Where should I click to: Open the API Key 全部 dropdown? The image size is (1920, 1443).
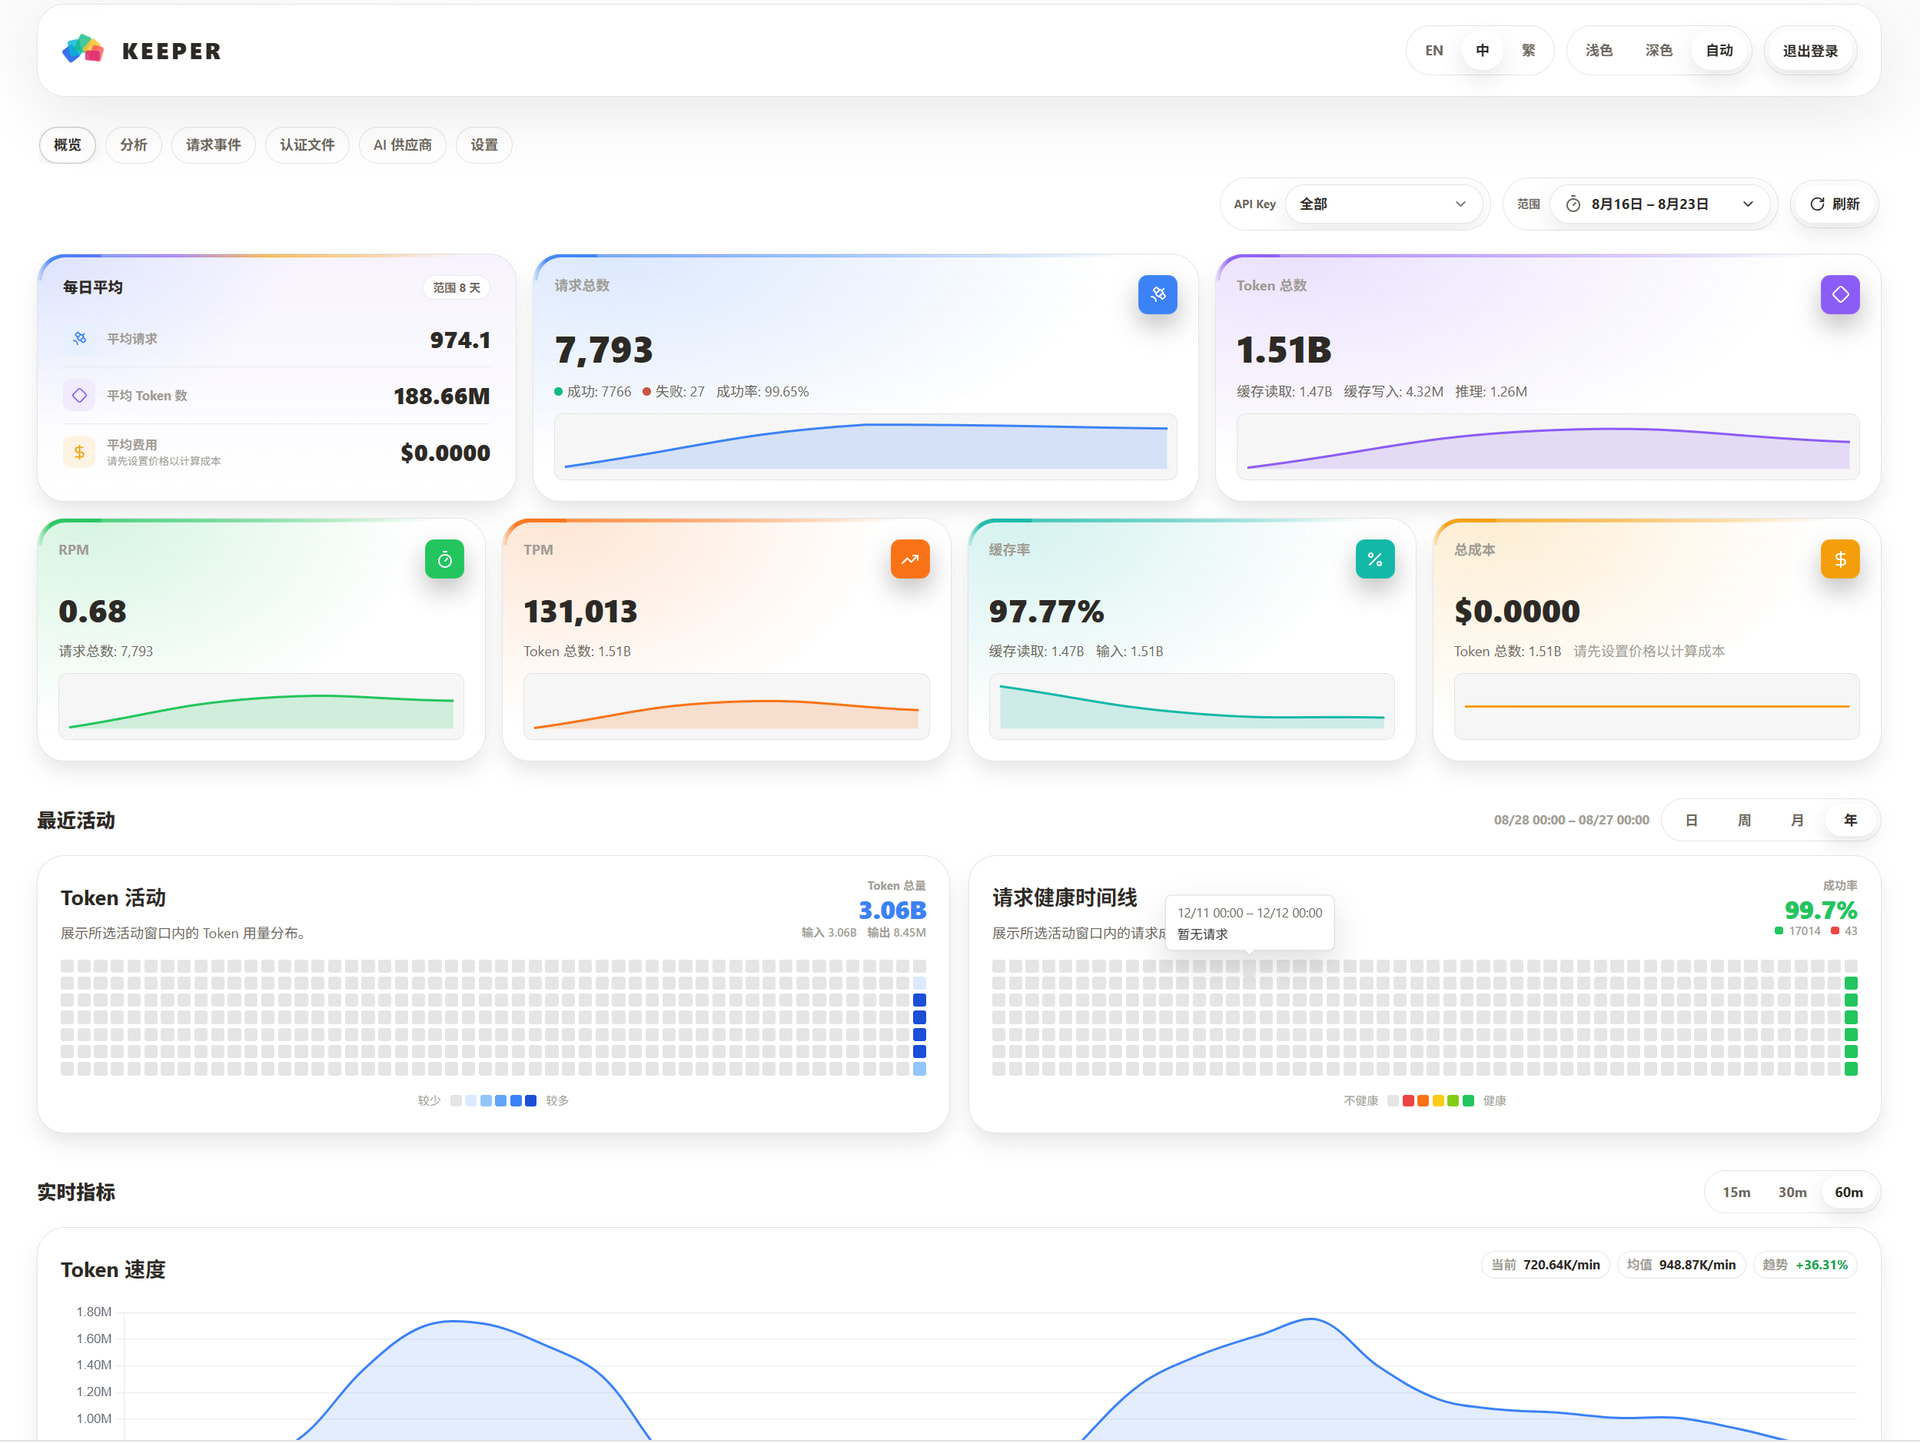(1383, 204)
